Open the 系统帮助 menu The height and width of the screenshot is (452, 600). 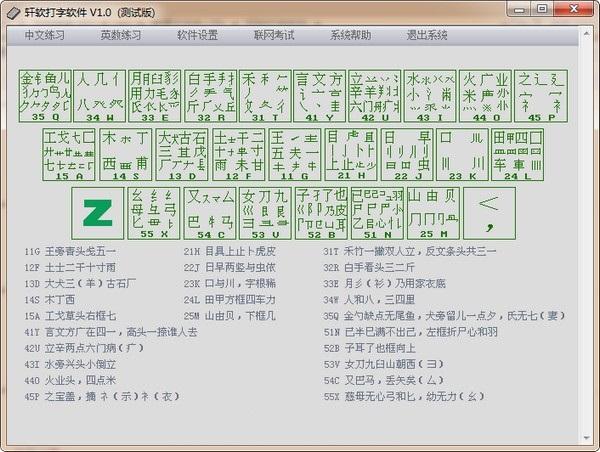tap(351, 35)
